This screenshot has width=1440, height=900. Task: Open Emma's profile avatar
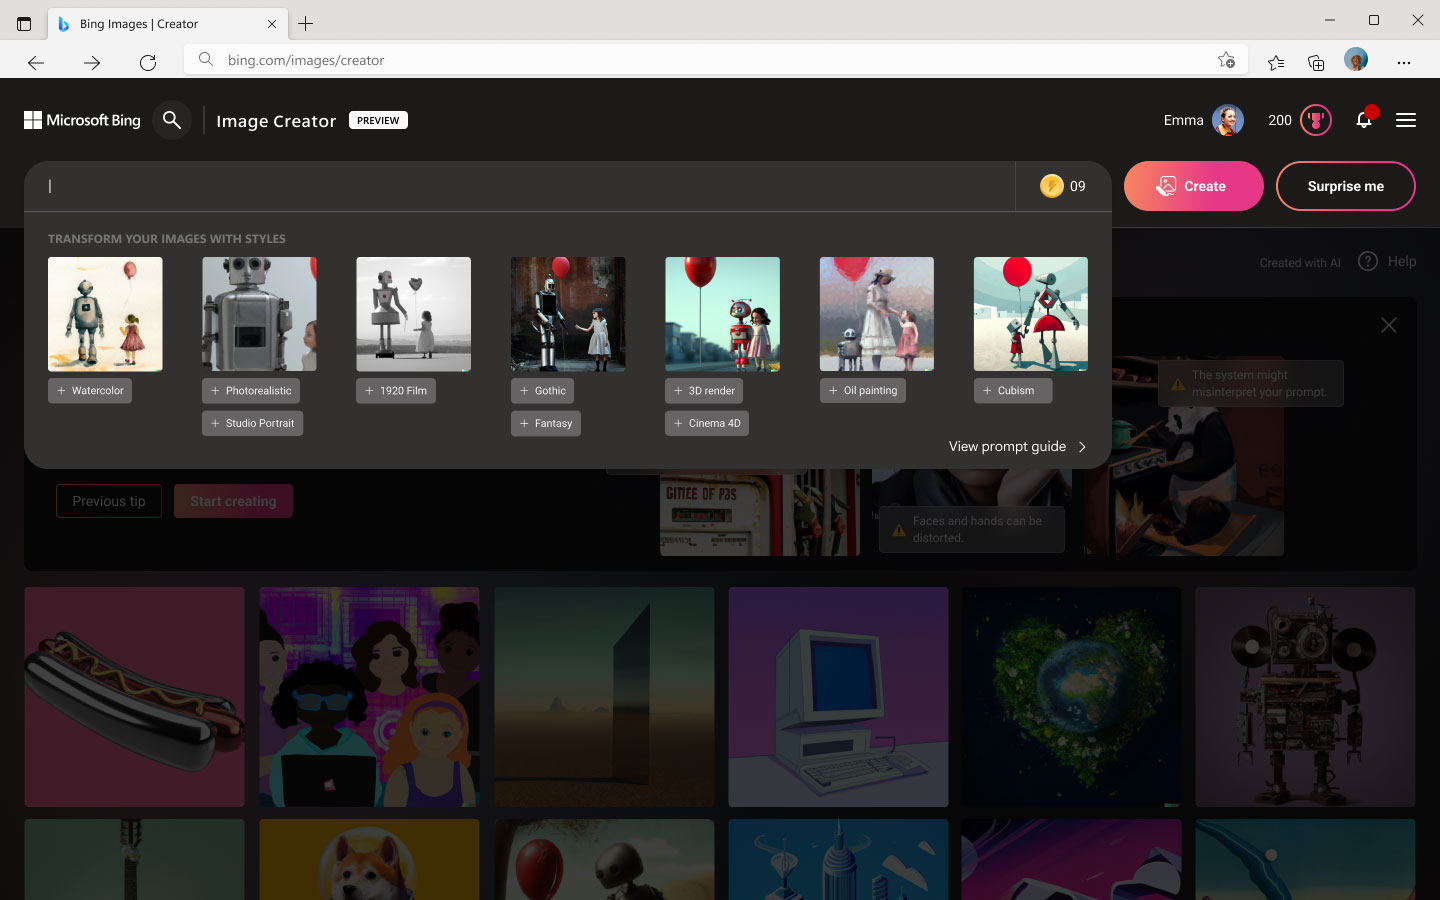pyautogui.click(x=1227, y=120)
